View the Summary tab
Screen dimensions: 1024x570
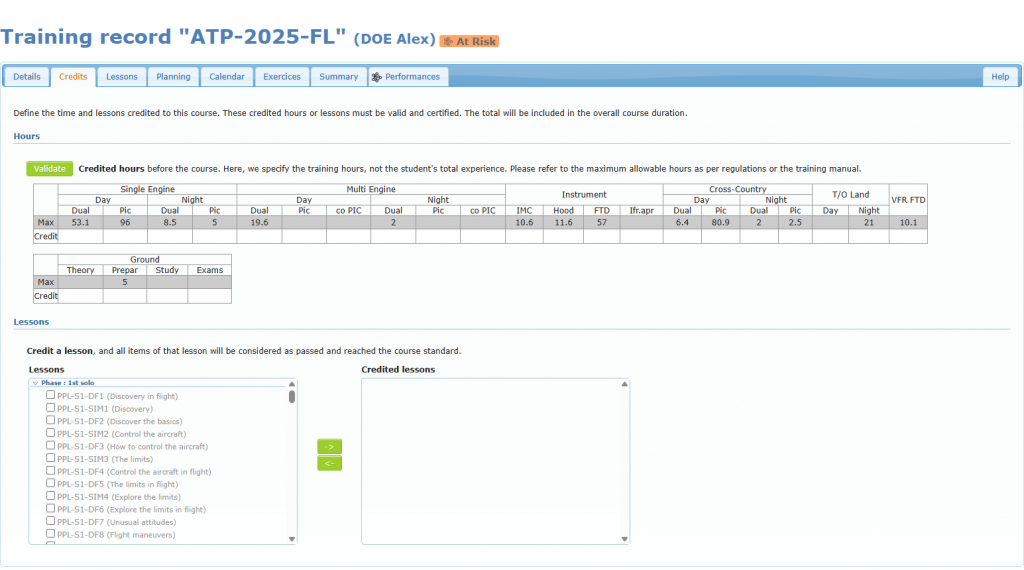(338, 76)
